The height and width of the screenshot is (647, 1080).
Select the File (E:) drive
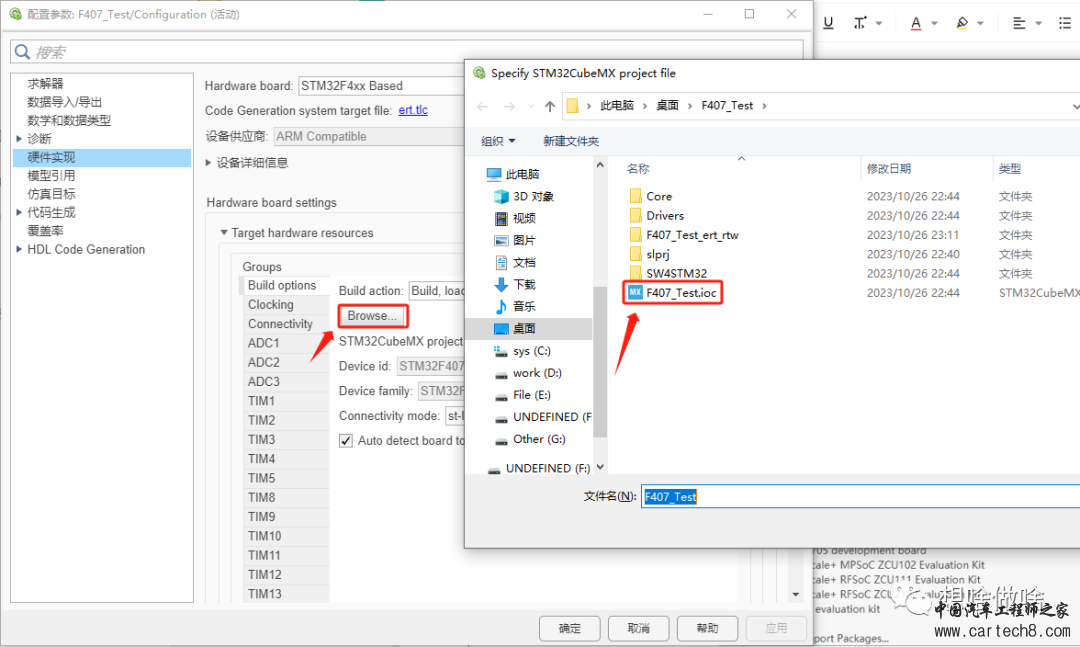click(x=523, y=395)
